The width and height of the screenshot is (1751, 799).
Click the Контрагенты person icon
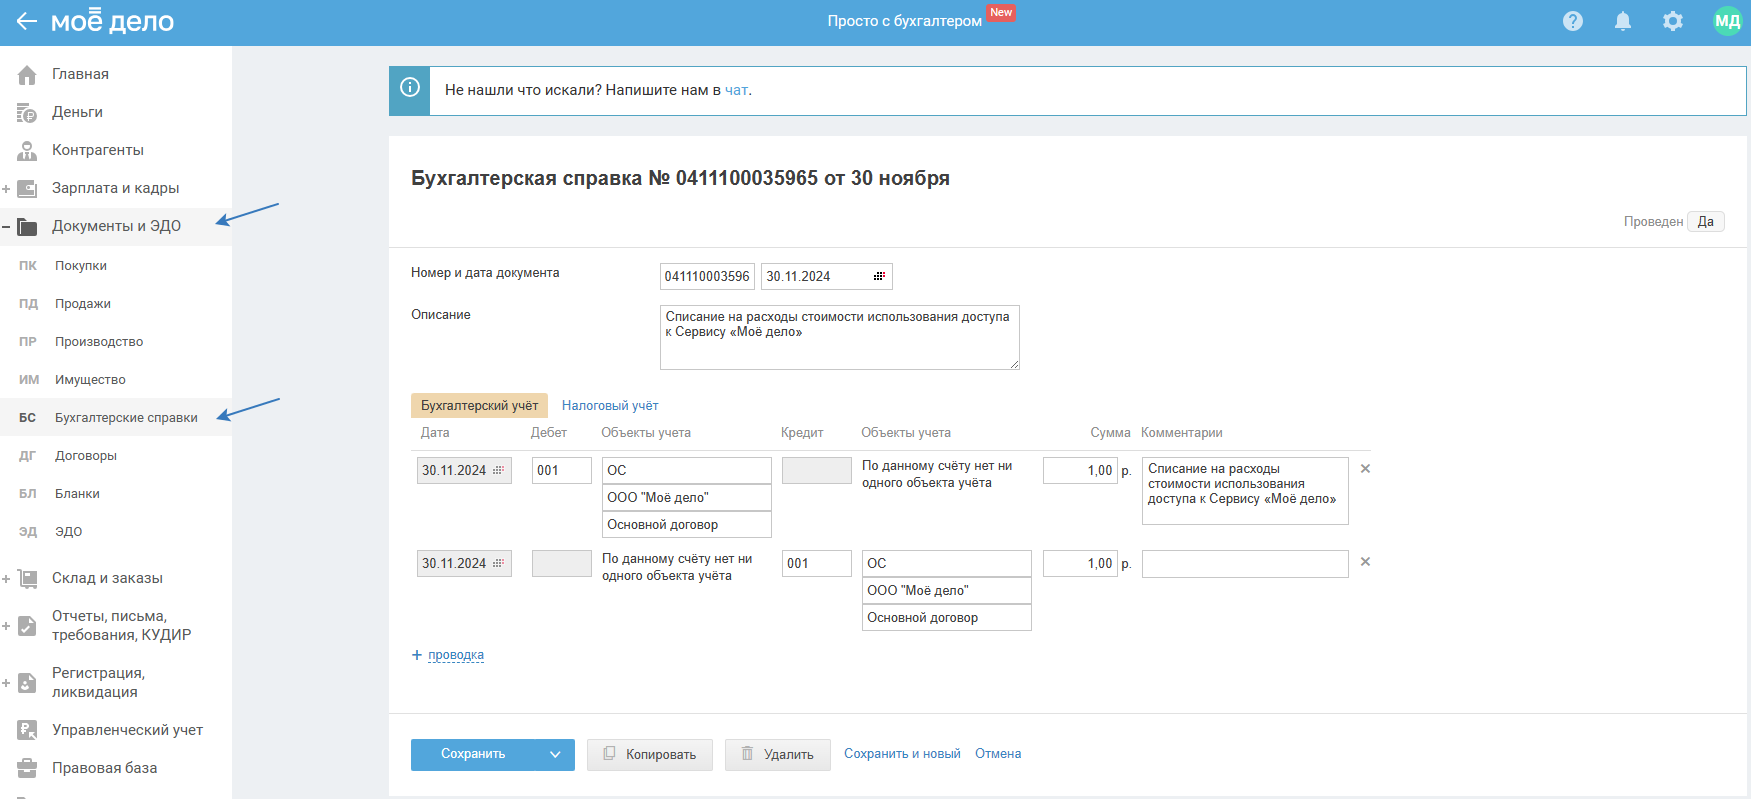(x=27, y=151)
